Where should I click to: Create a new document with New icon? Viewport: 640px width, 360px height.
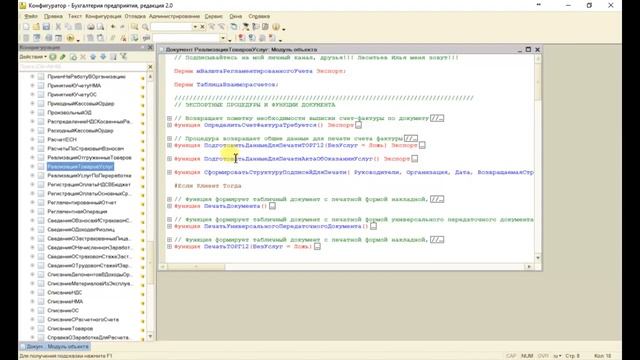tap(26, 27)
